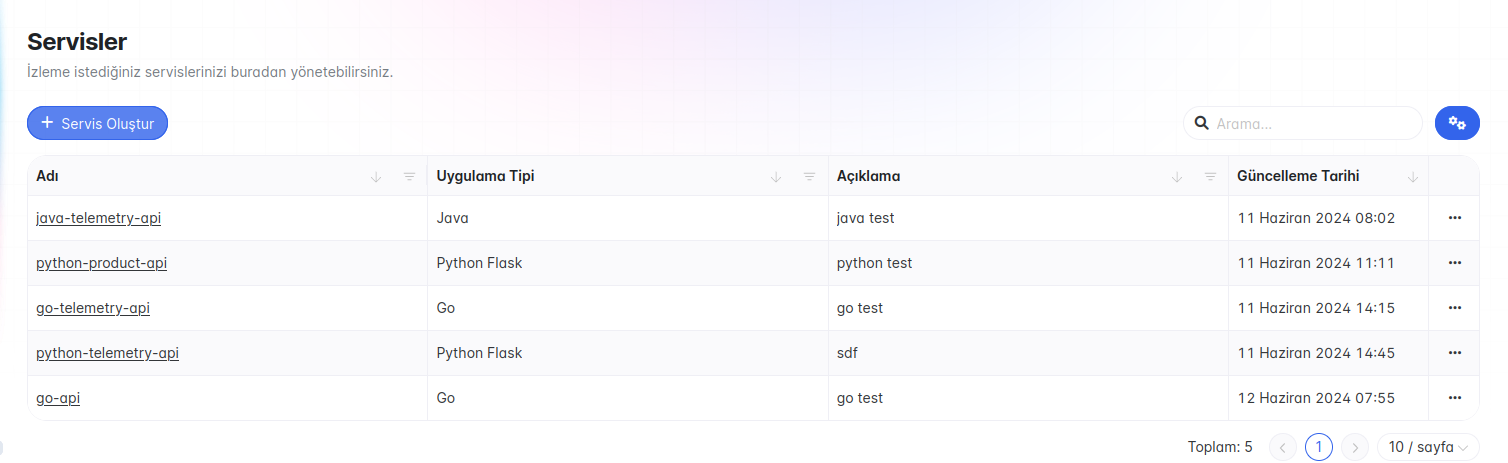Open the actions menu for python-product-api row
The height and width of the screenshot is (463, 1508).
click(x=1455, y=263)
